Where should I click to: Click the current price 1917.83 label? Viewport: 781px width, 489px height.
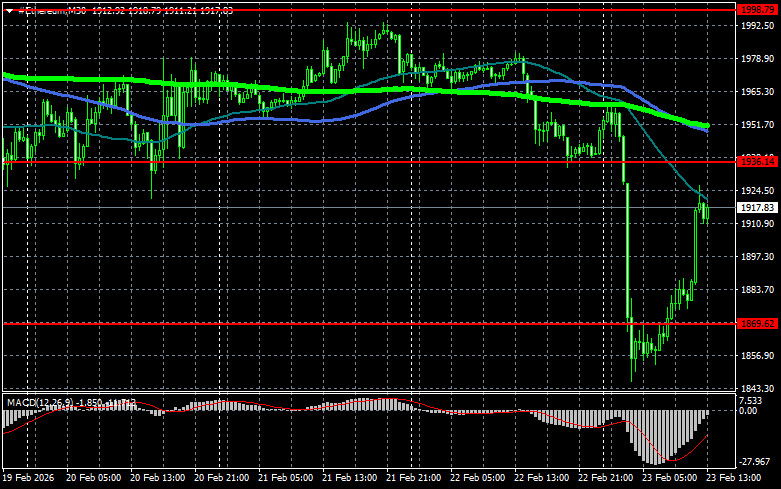tap(757, 207)
